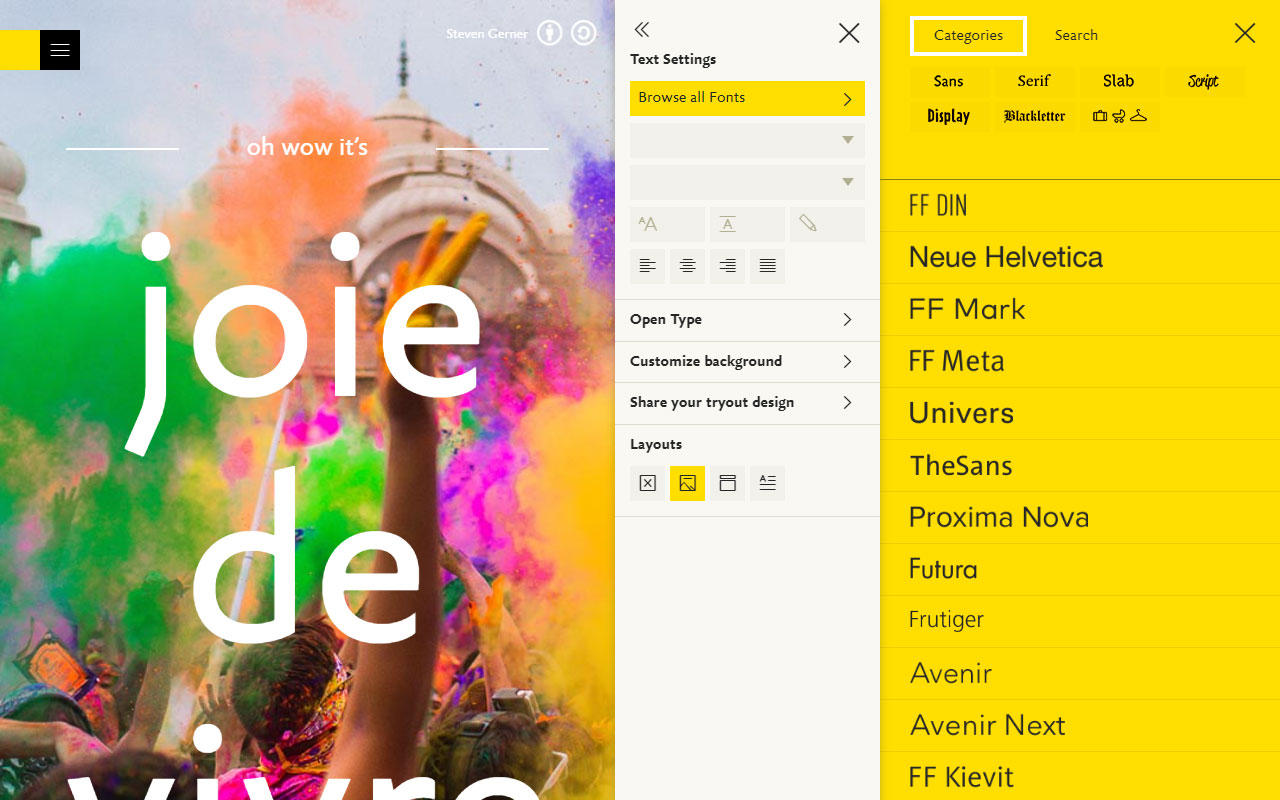Select the header bar layout icon
Image resolution: width=1280 pixels, height=800 pixels.
(727, 483)
